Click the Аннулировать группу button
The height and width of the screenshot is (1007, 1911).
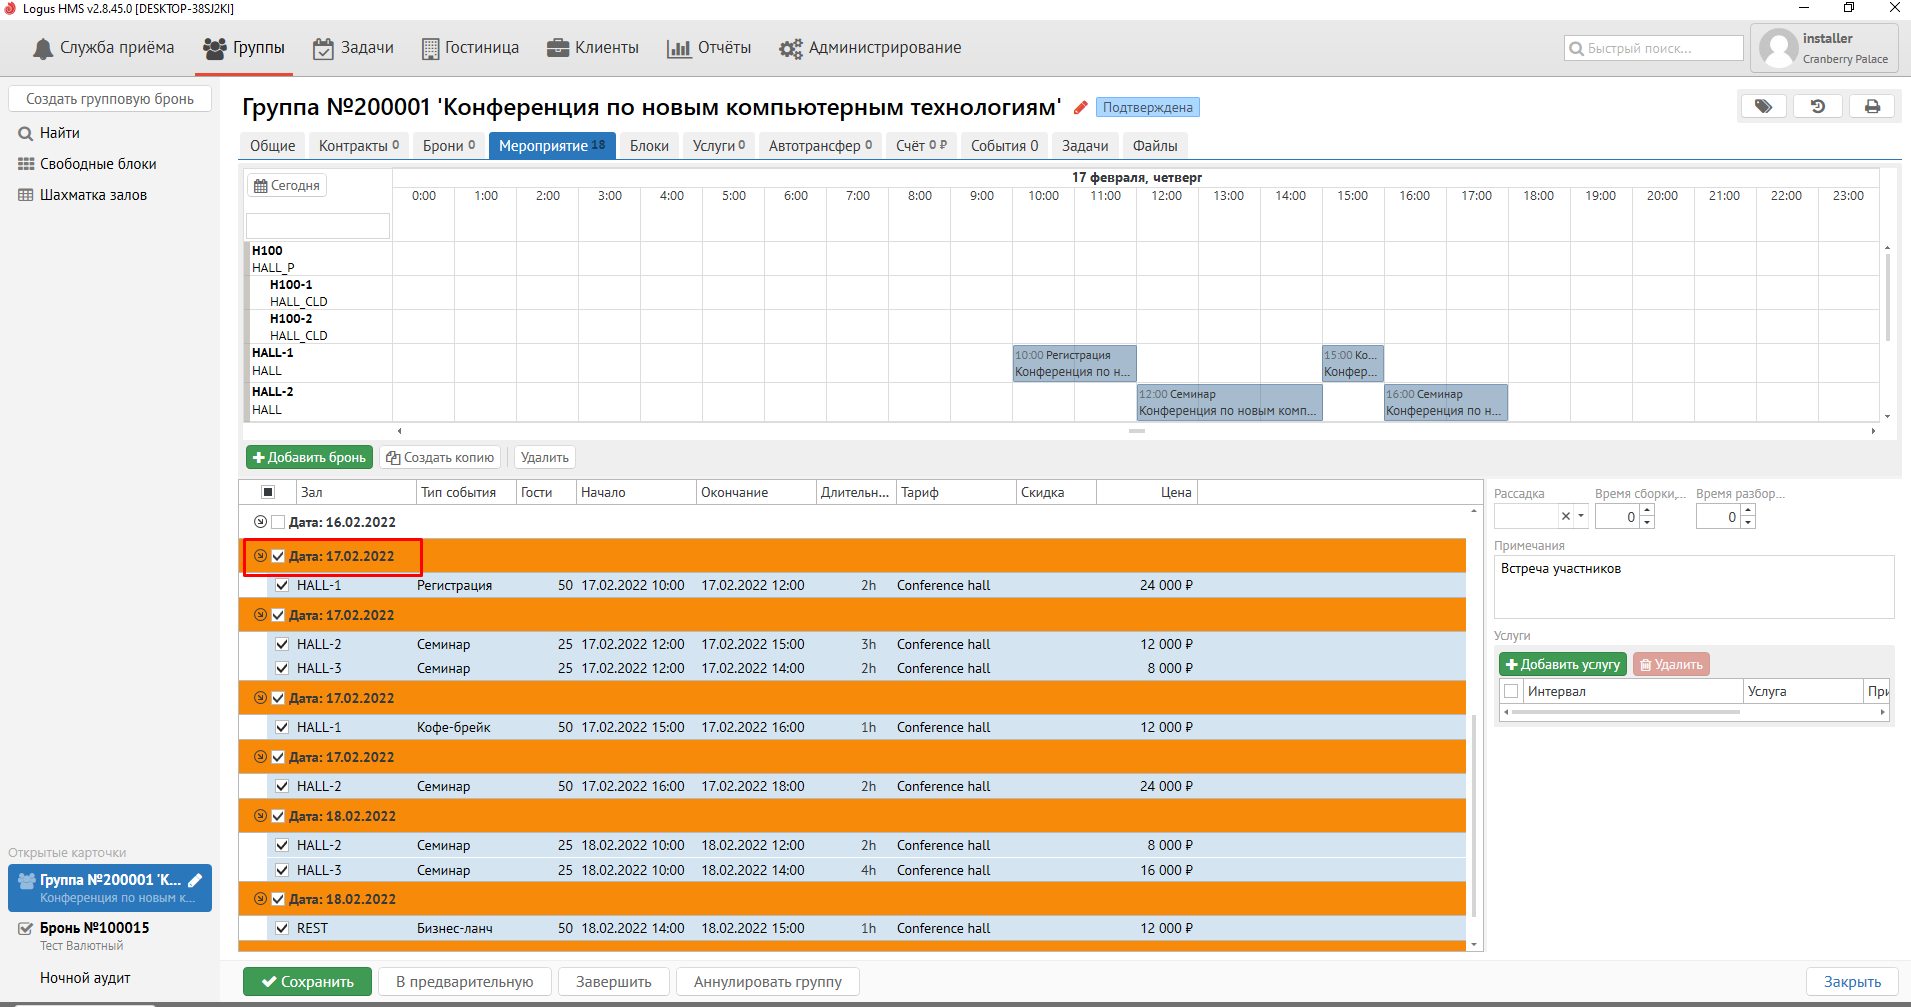(767, 982)
